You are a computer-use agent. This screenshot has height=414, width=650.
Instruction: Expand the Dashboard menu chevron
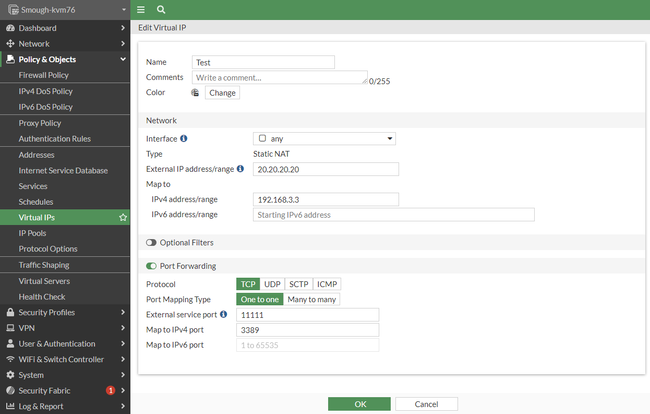(x=123, y=28)
